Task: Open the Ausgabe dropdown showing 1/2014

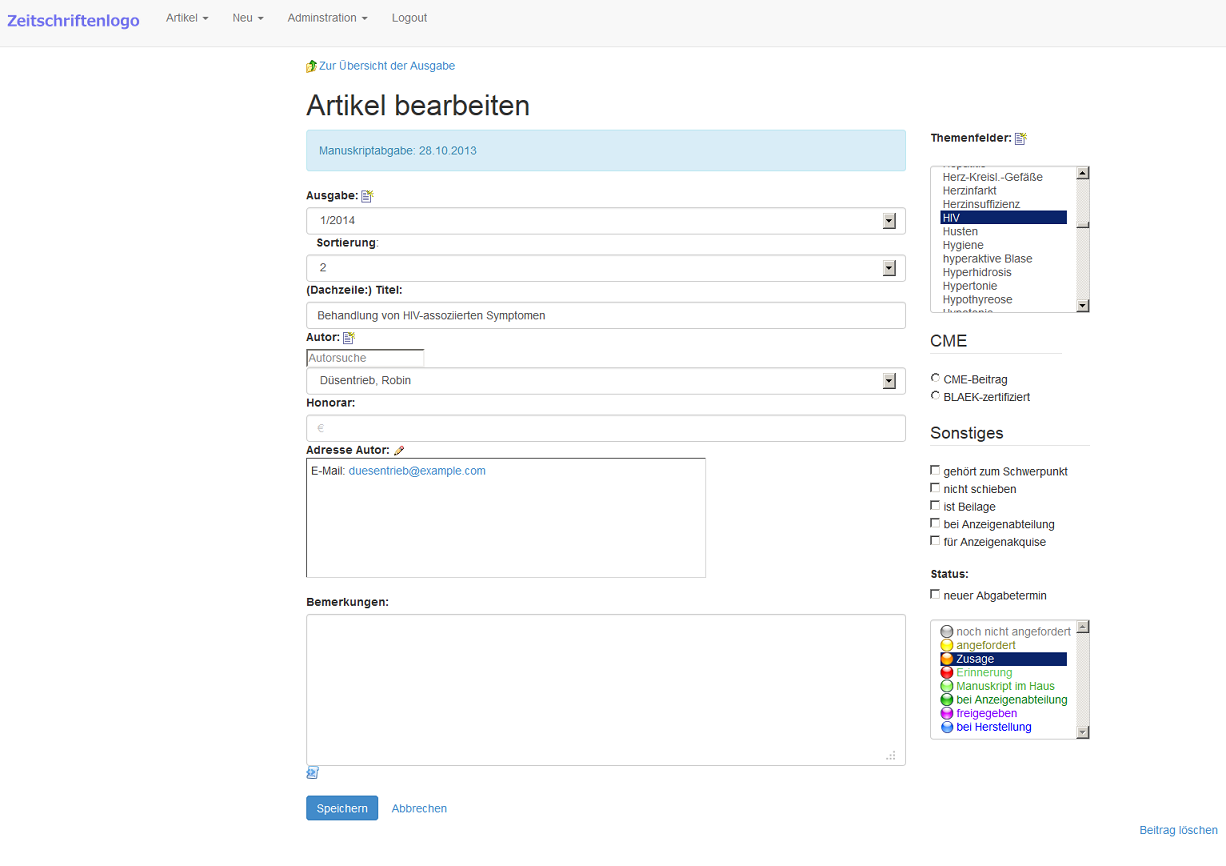Action: (605, 221)
